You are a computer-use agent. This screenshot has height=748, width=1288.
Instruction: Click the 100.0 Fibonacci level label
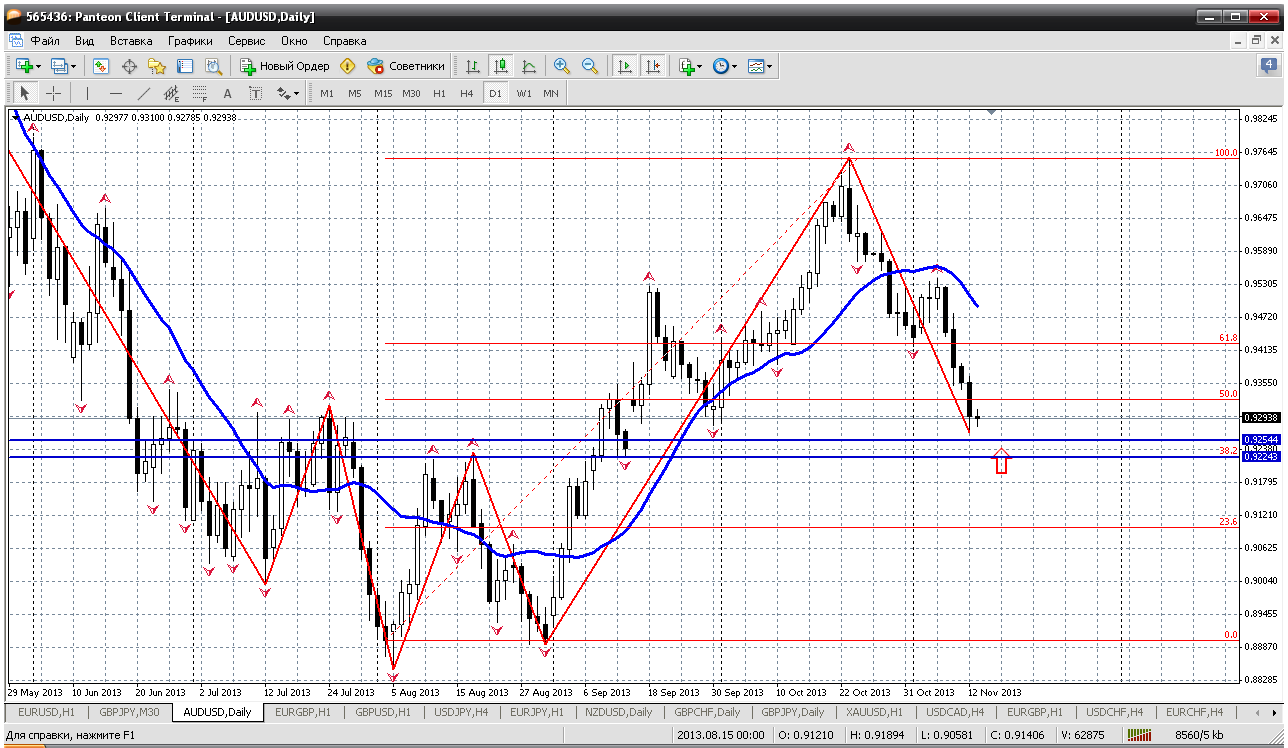coord(1226,153)
